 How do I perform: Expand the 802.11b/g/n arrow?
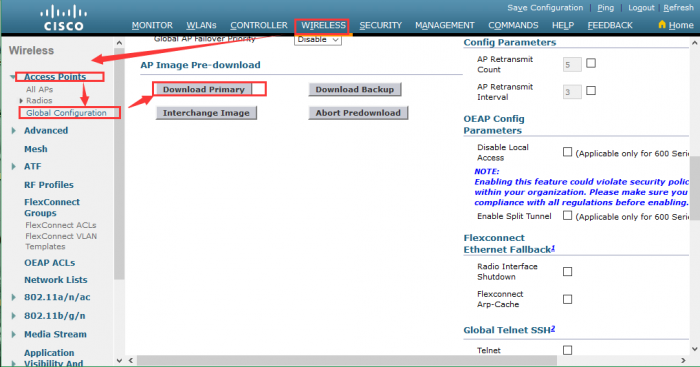click(13, 316)
